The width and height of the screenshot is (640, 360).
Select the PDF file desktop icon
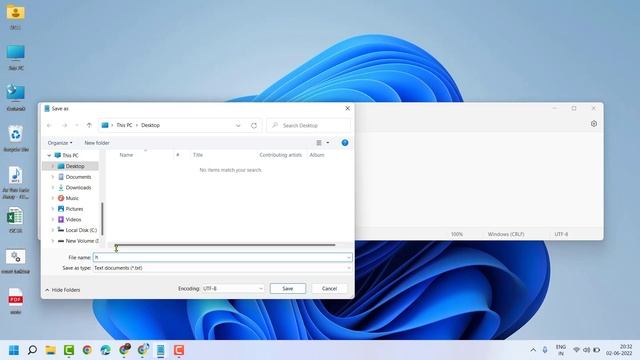click(x=16, y=301)
